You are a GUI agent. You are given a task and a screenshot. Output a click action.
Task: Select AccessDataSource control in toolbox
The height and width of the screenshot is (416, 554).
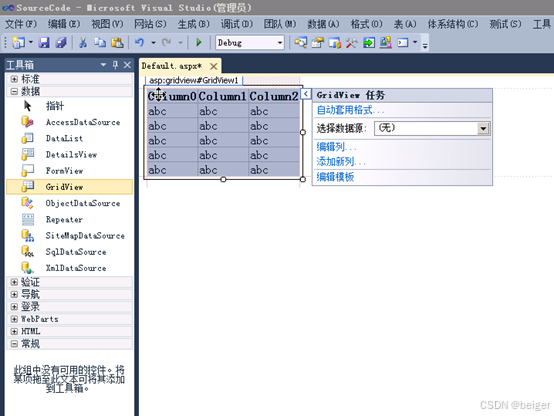pos(70,122)
